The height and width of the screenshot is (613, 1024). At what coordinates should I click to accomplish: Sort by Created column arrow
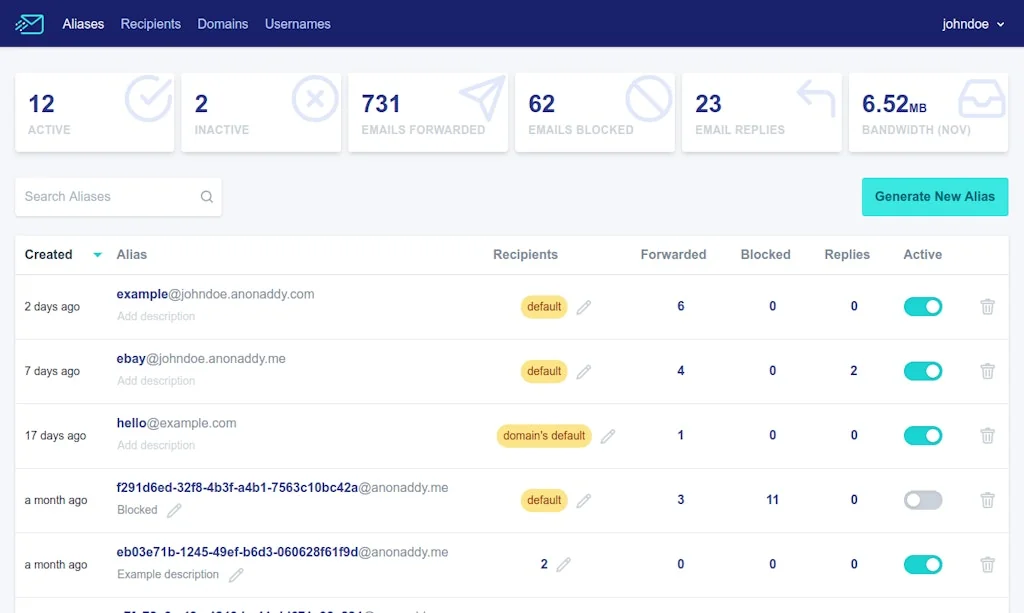[97, 255]
